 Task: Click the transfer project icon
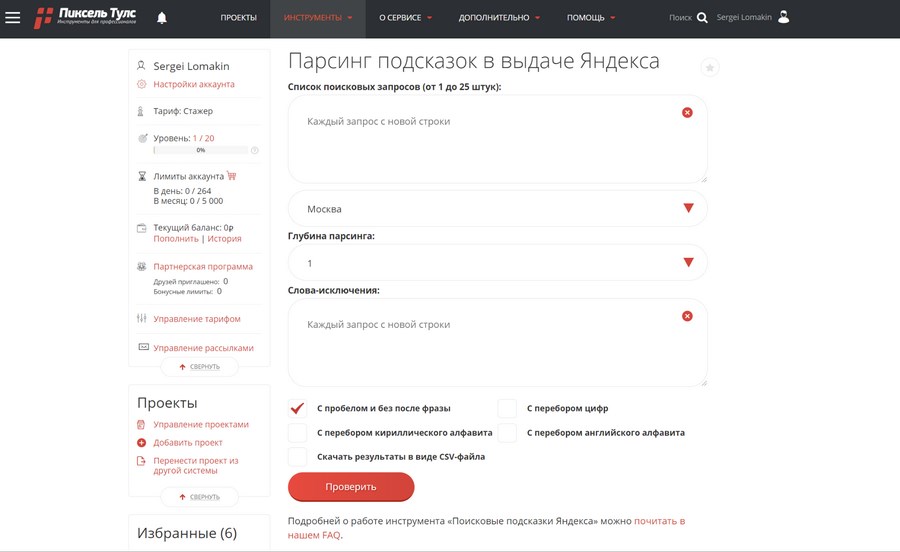[x=141, y=461]
